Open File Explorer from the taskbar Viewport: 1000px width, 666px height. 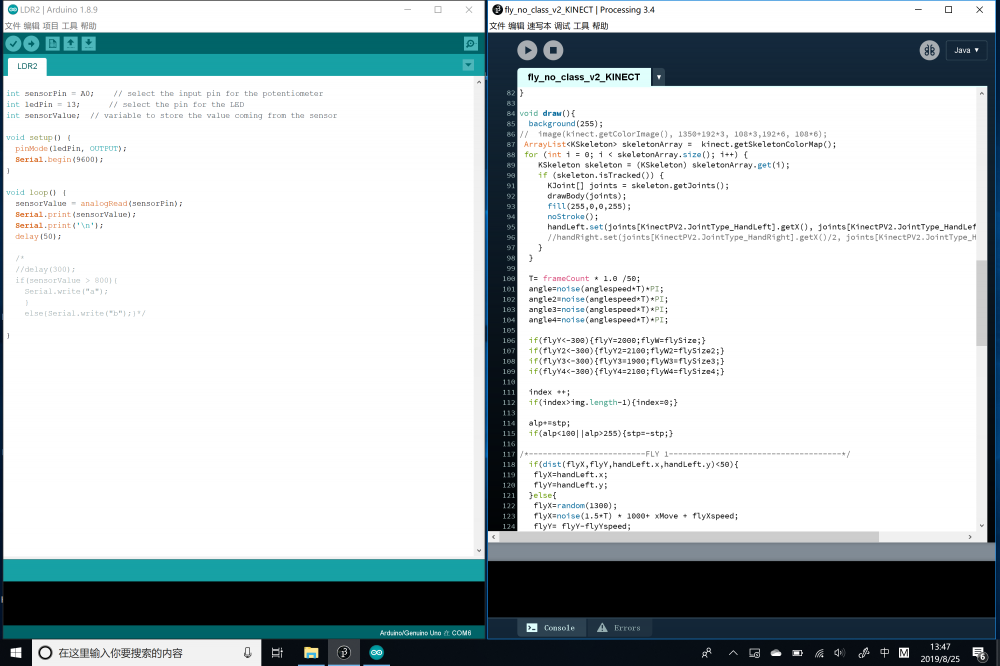tap(311, 653)
